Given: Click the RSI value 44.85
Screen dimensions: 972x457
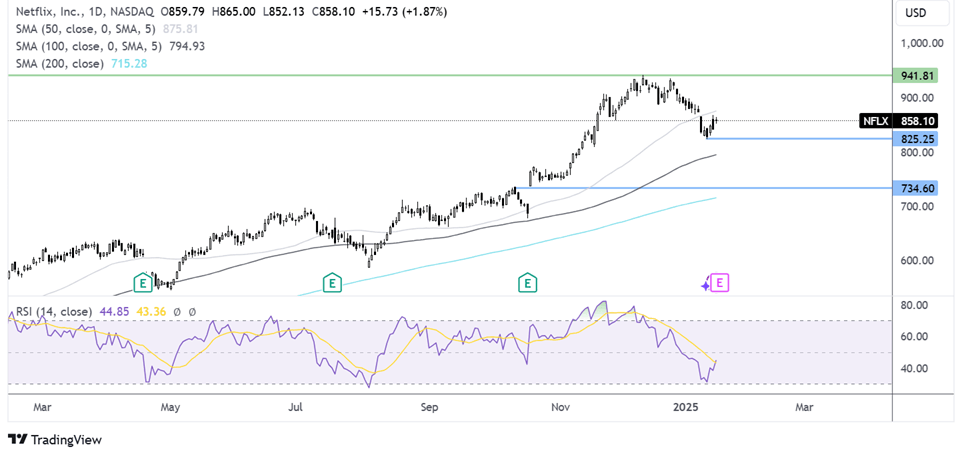Looking at the screenshot, I should (x=114, y=311).
